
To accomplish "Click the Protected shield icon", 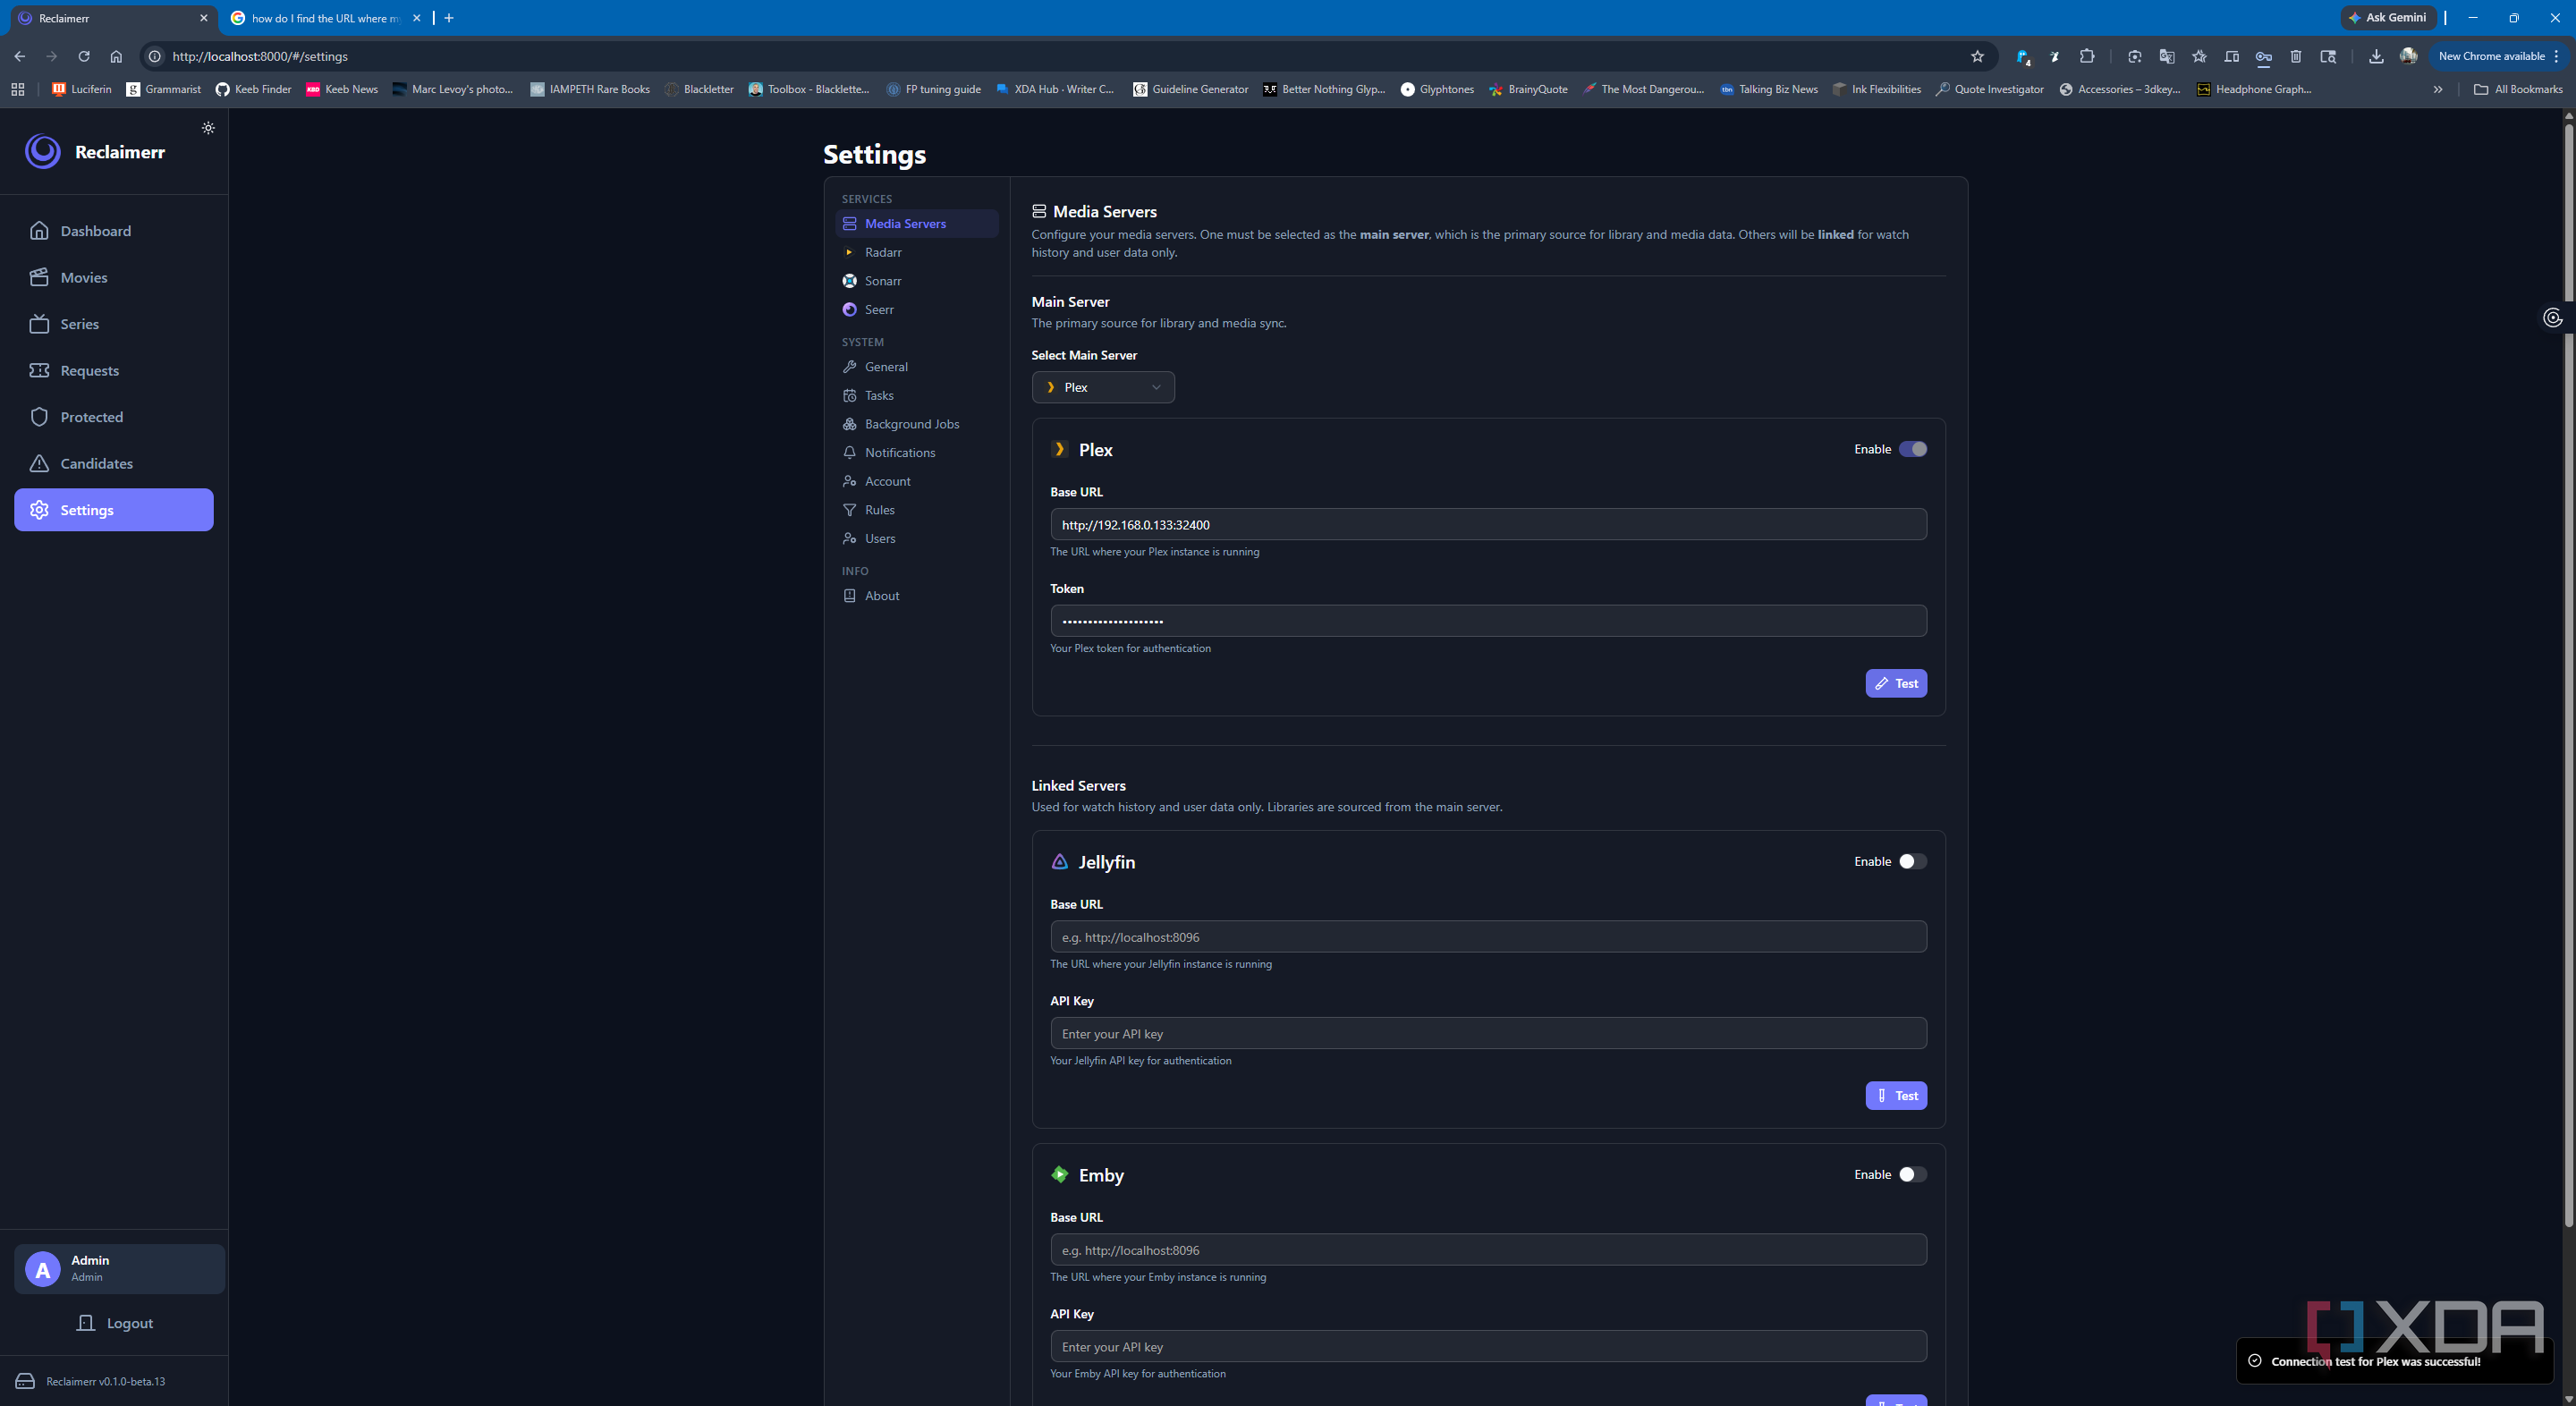I will click(x=39, y=417).
